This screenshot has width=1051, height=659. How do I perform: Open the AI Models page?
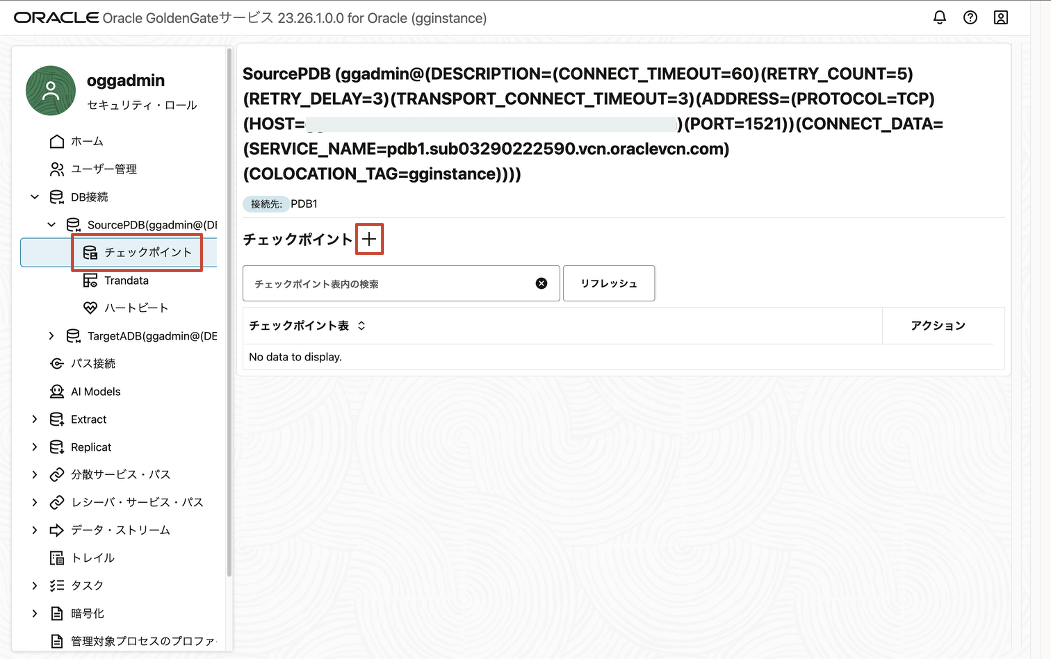[95, 391]
